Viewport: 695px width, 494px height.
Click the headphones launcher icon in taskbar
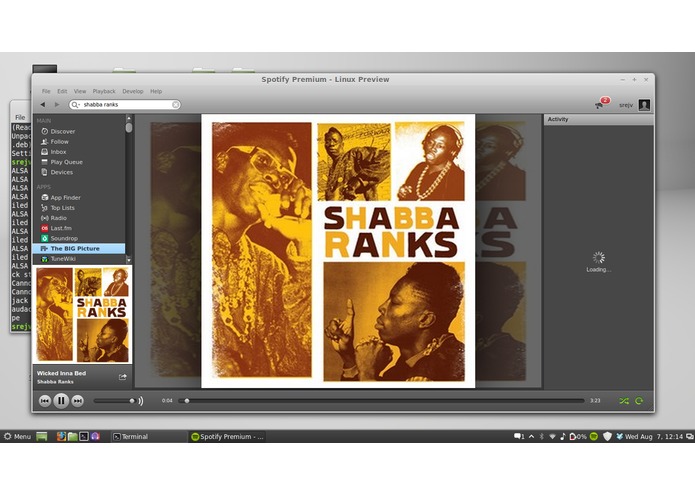(95, 436)
